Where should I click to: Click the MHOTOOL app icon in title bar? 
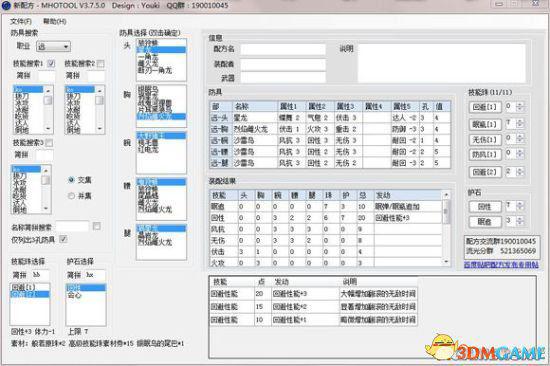click(x=6, y=6)
